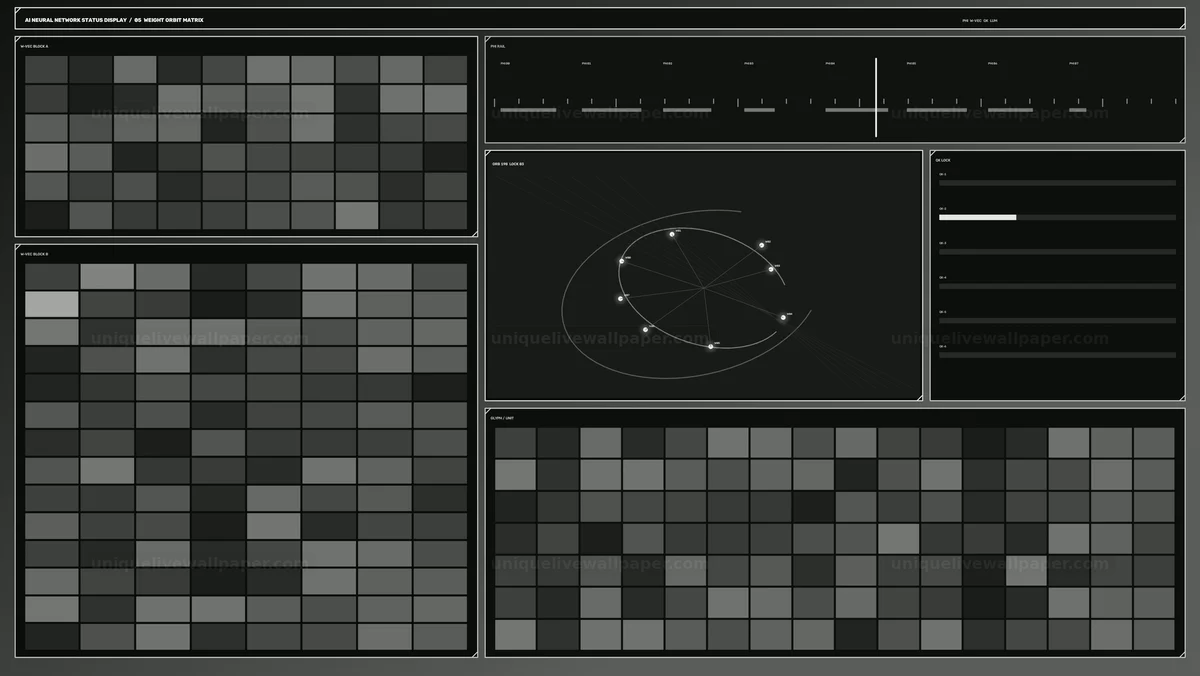Click the orbit hub where spokes converge
The image size is (1200, 676).
(x=703, y=289)
